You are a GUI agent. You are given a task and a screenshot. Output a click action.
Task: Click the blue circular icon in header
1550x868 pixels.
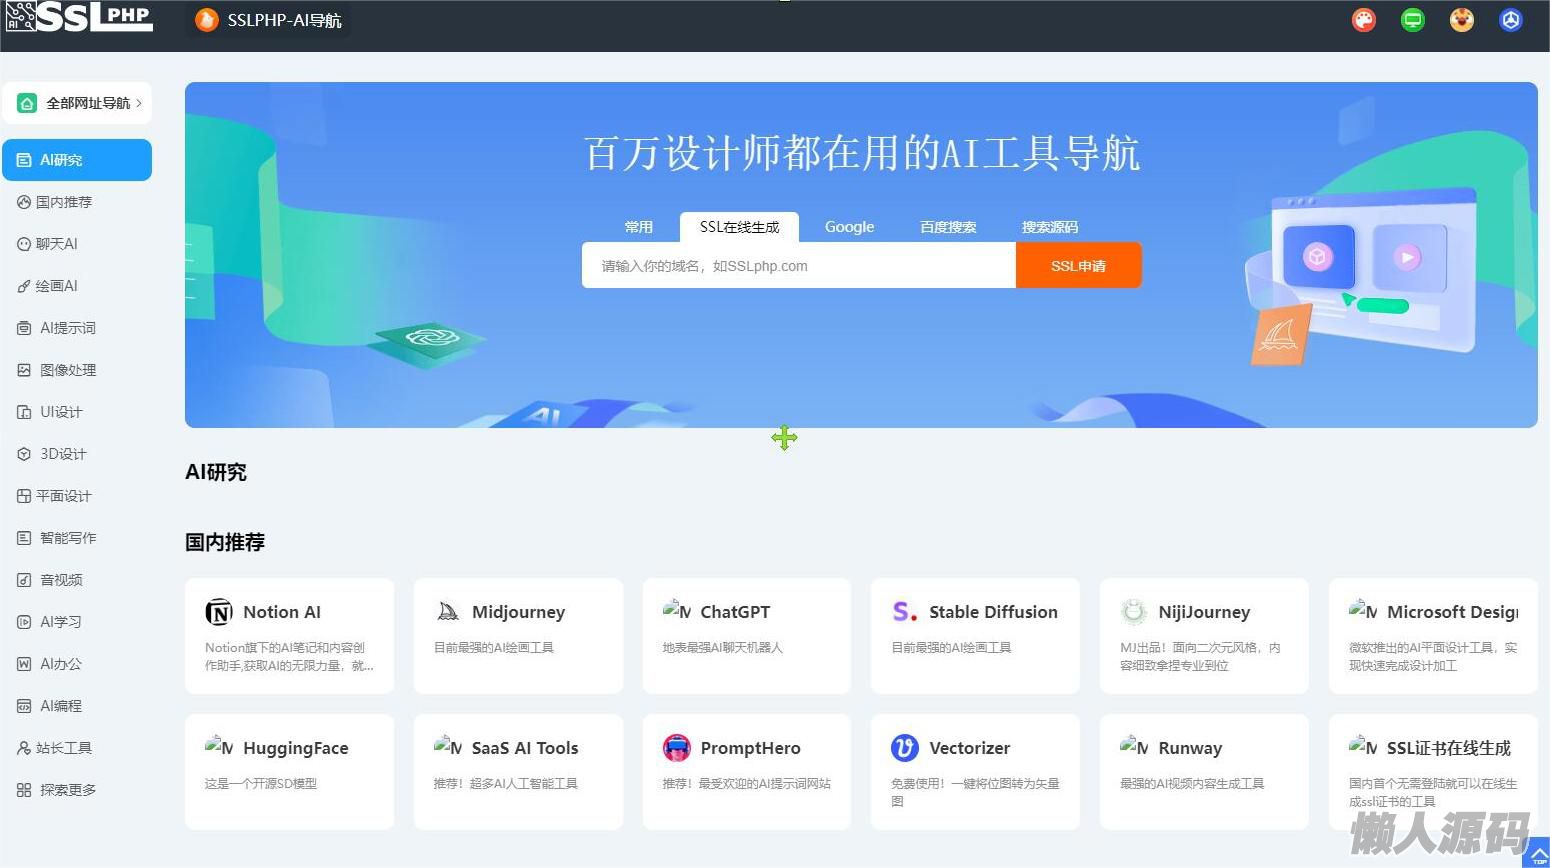coord(1511,20)
